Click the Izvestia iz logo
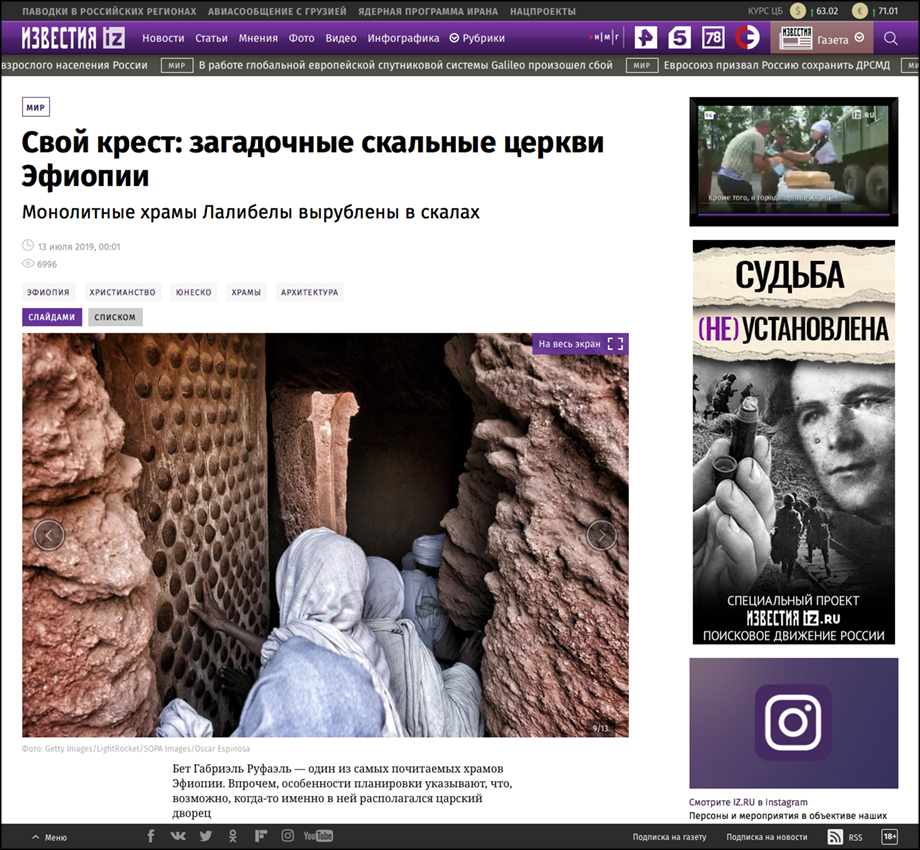Image resolution: width=920 pixels, height=850 pixels. pos(73,38)
